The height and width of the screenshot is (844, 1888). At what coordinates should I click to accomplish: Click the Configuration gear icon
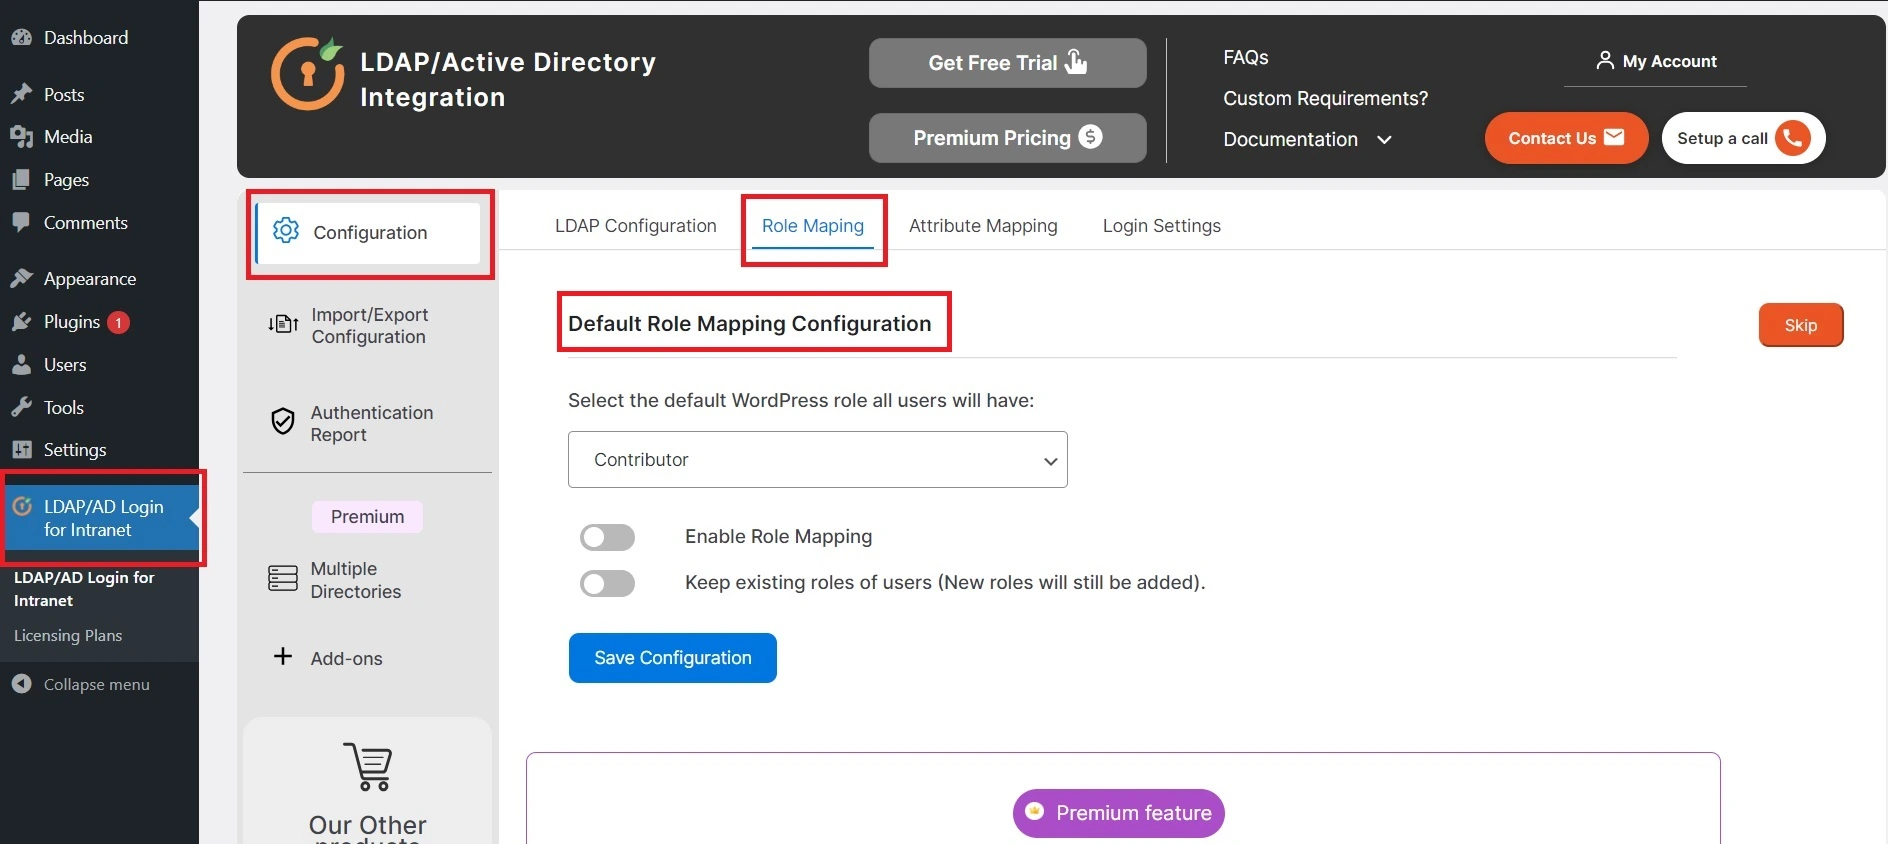tap(286, 230)
